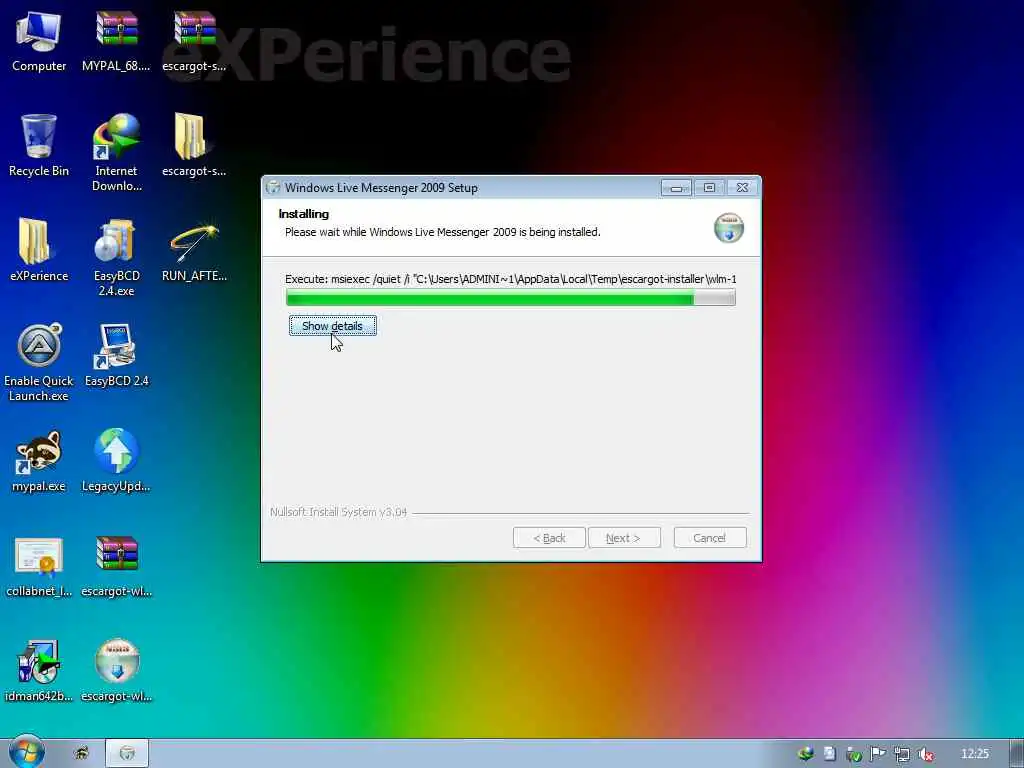Screen dimensions: 1024x768
Task: Click the installer logo in Setup header
Action: pos(728,228)
